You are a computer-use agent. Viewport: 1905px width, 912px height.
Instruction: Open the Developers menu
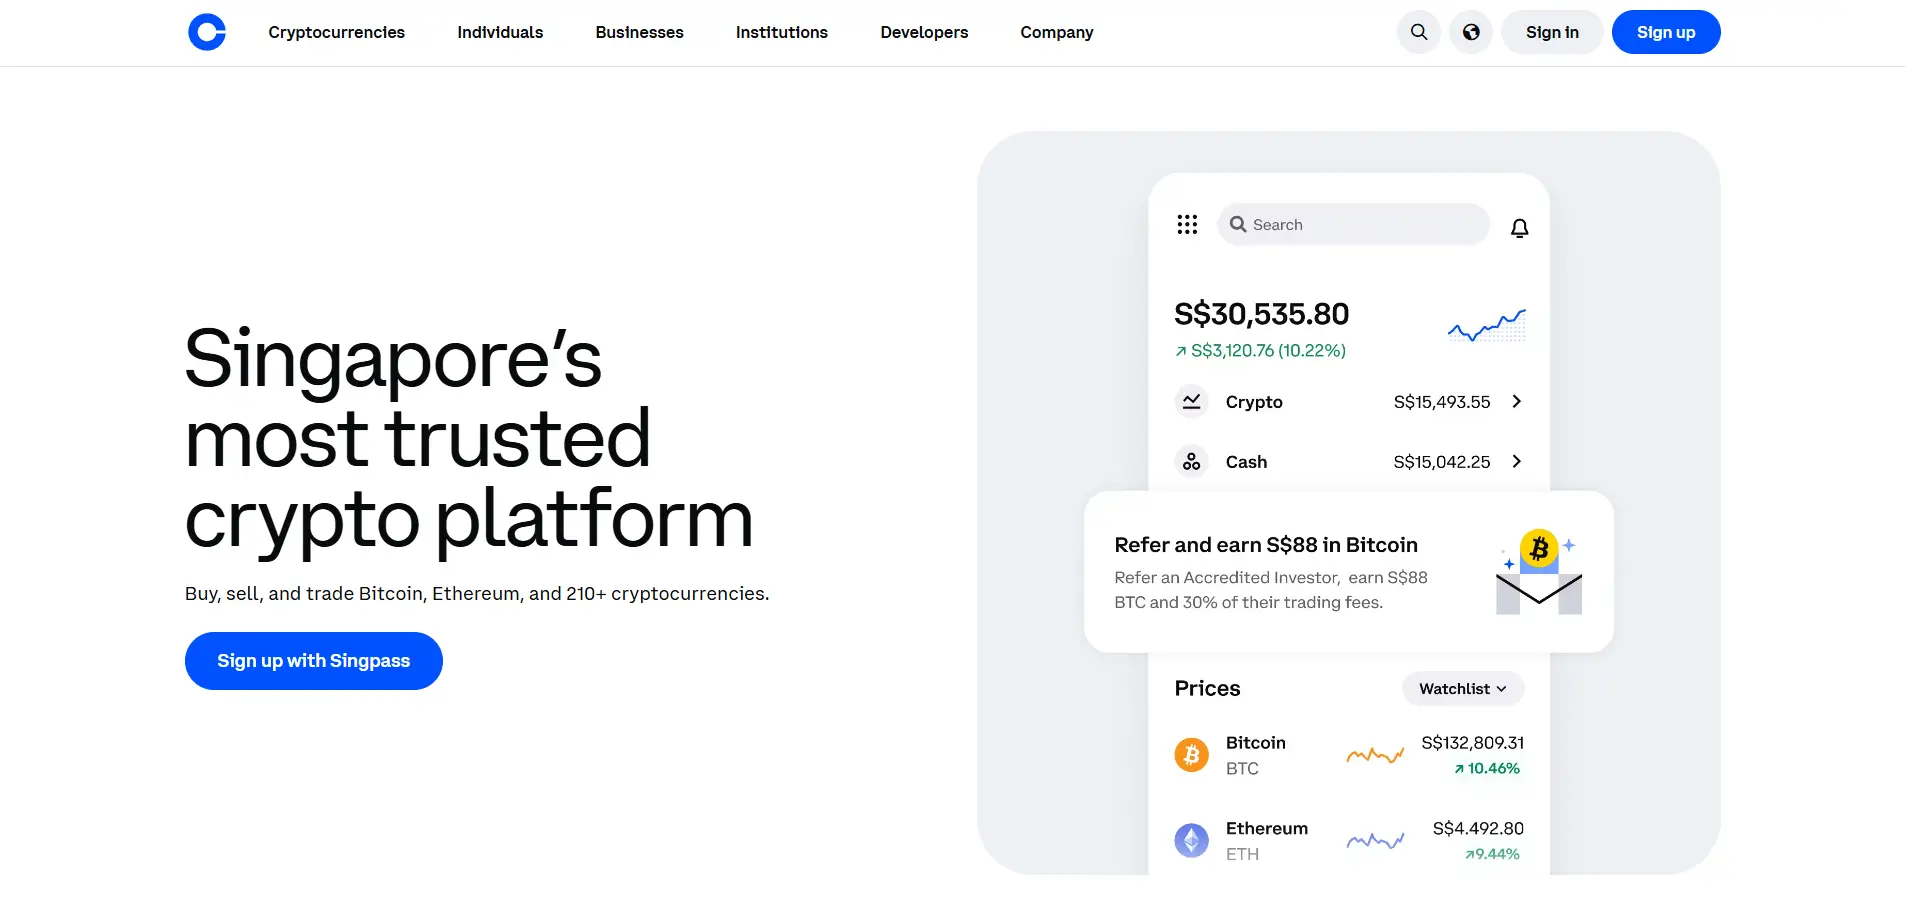(x=924, y=32)
